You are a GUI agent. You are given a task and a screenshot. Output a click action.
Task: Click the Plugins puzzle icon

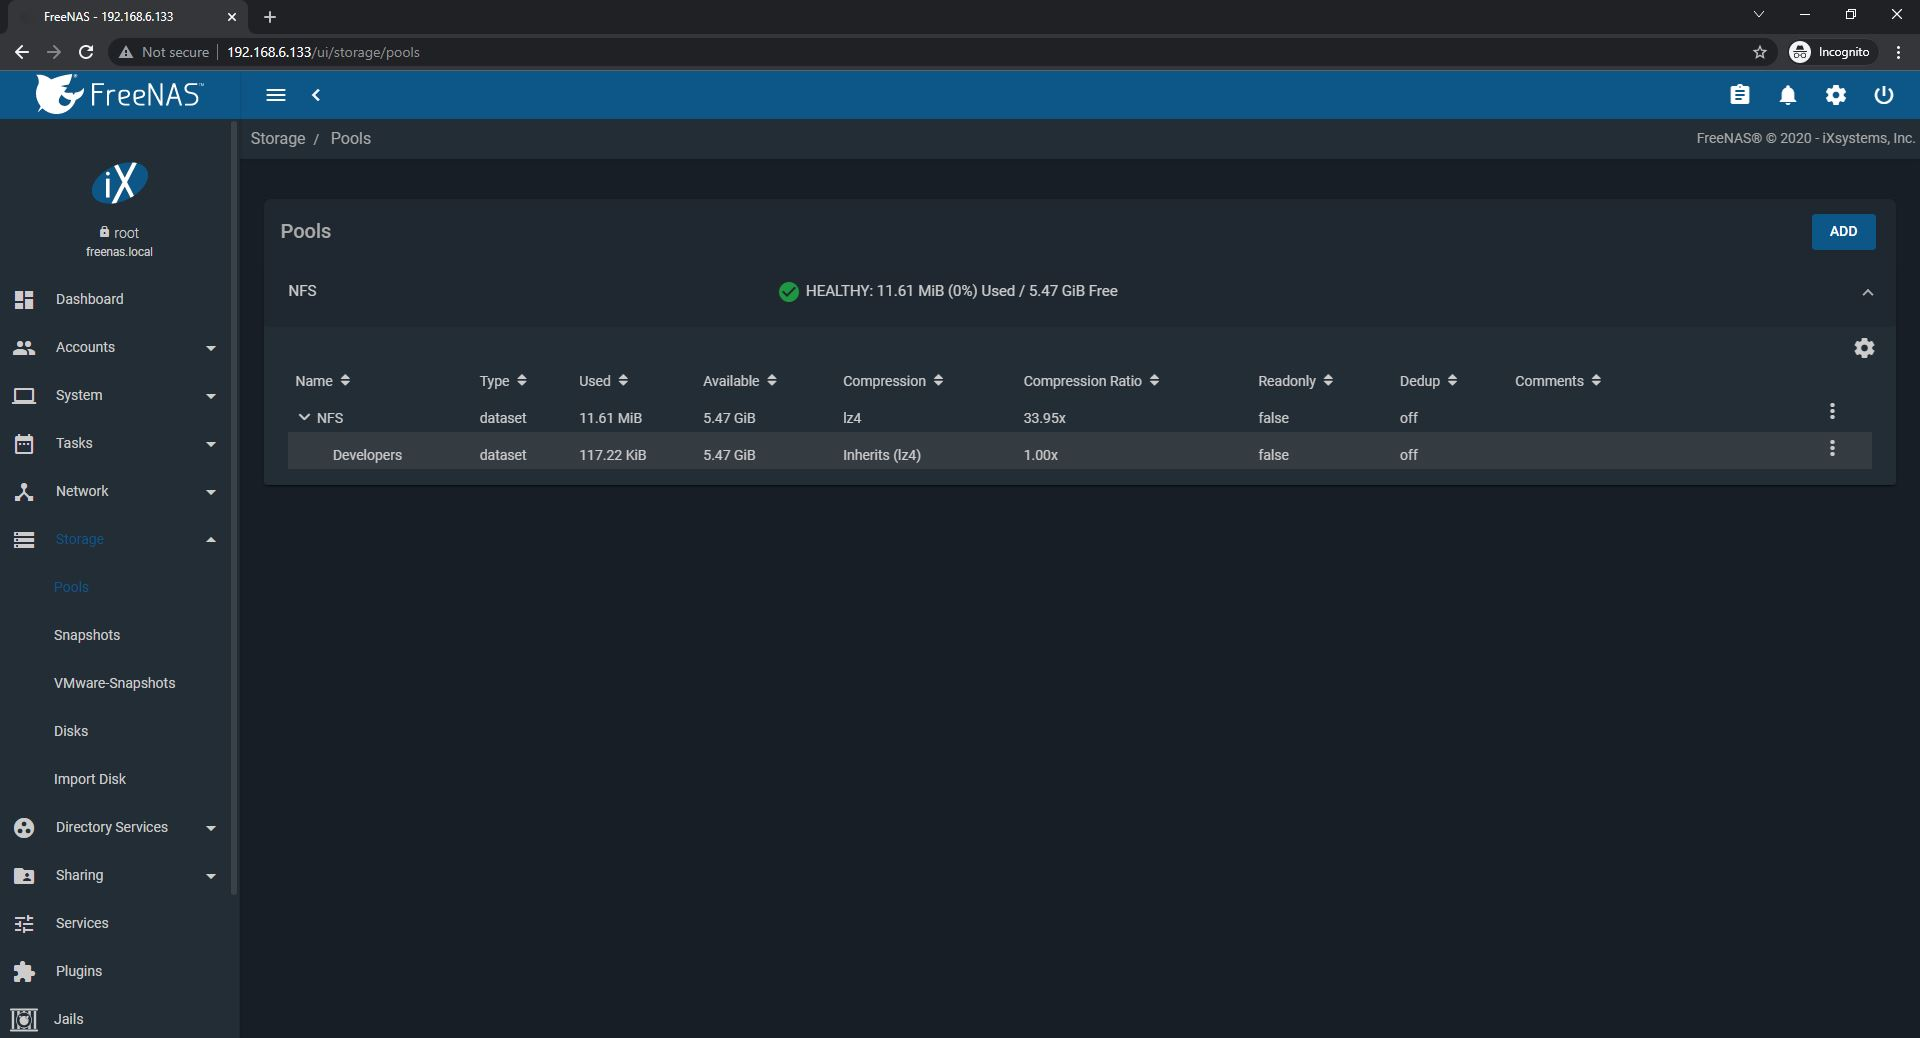point(24,971)
